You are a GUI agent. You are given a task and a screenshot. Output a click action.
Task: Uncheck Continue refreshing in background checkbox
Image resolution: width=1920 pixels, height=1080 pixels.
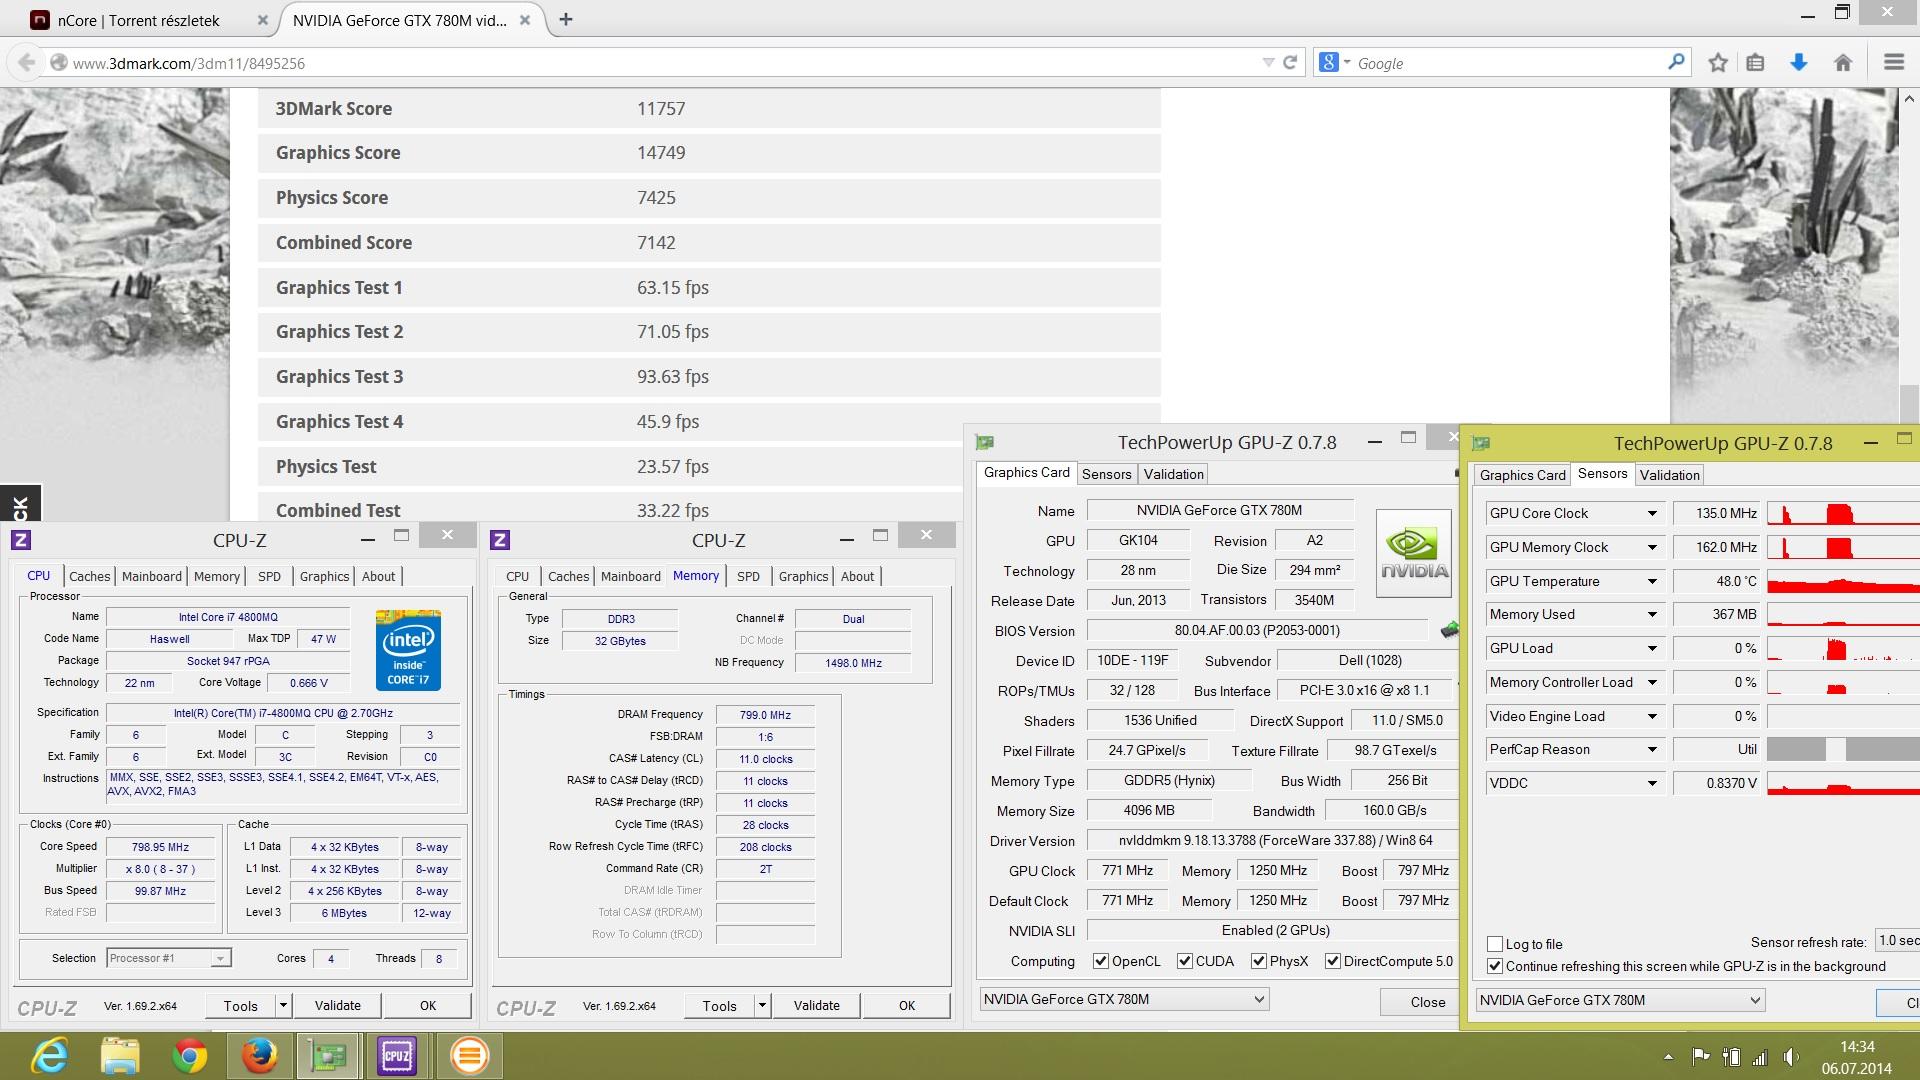pos(1495,966)
